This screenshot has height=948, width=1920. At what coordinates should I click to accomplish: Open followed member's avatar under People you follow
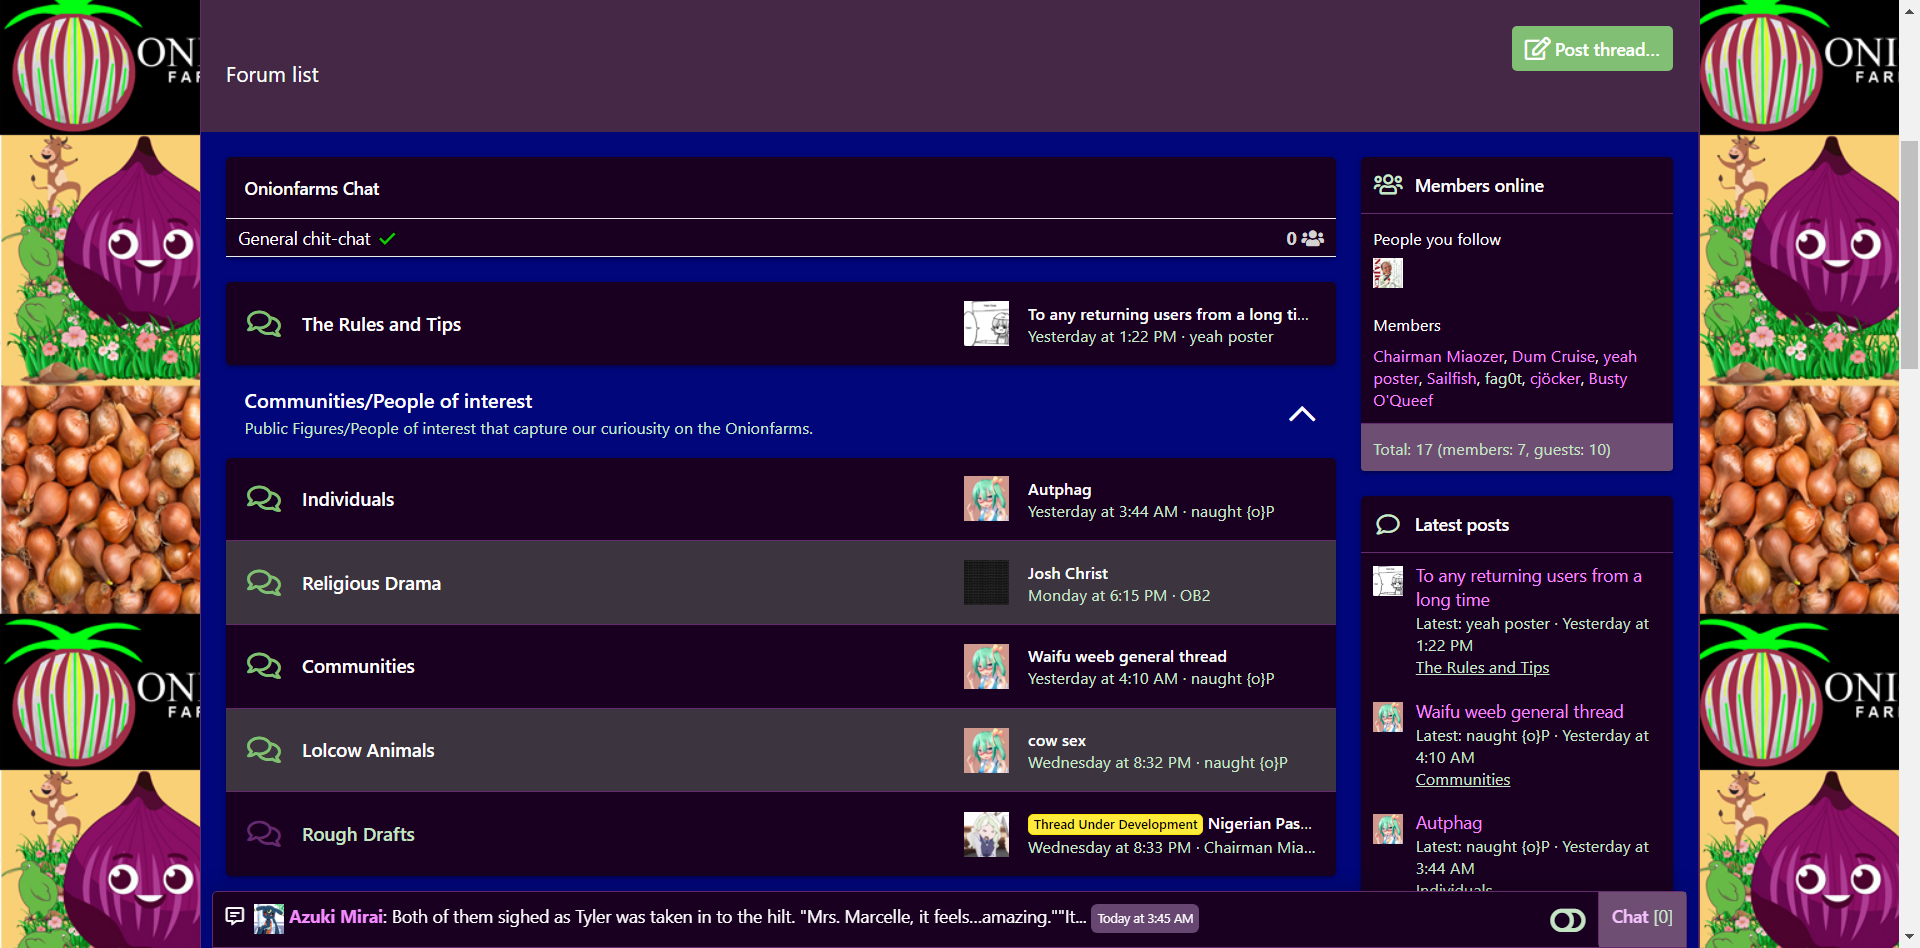click(1388, 273)
